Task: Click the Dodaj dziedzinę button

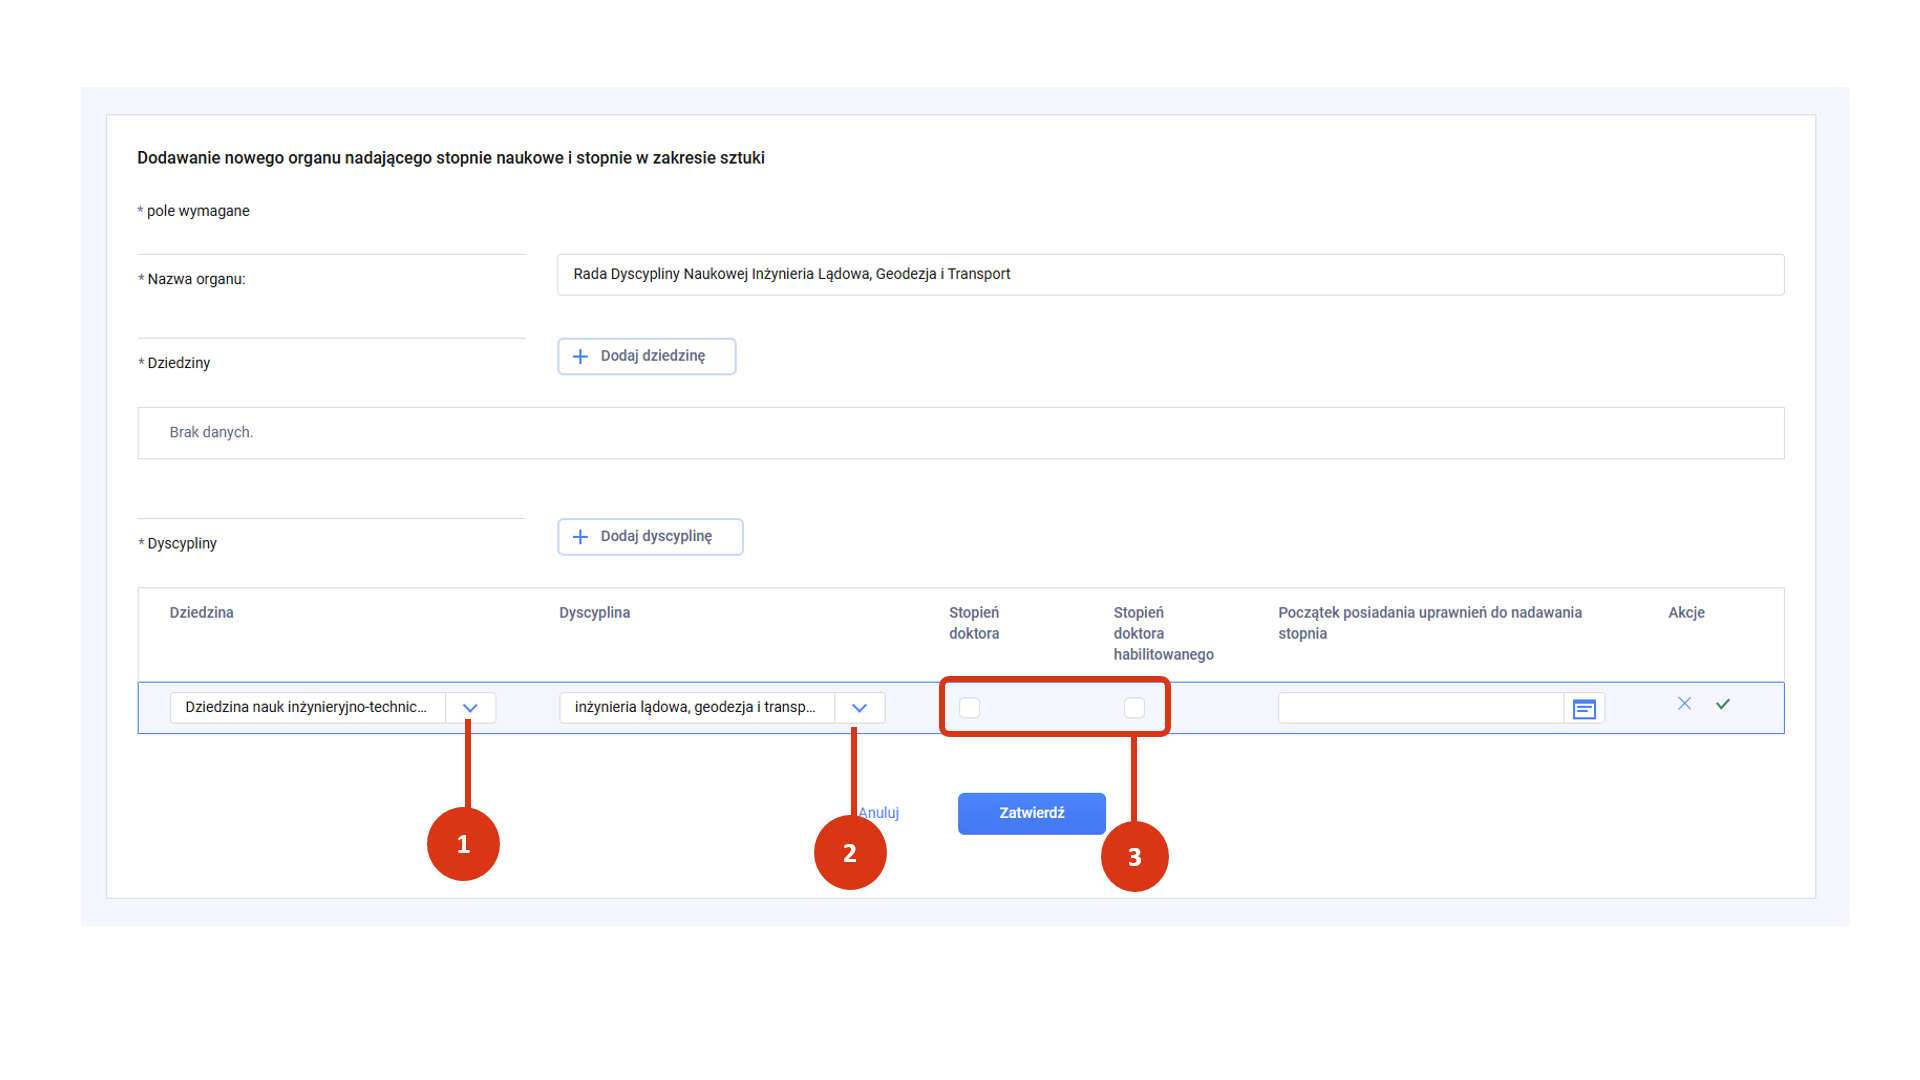Action: click(x=647, y=356)
